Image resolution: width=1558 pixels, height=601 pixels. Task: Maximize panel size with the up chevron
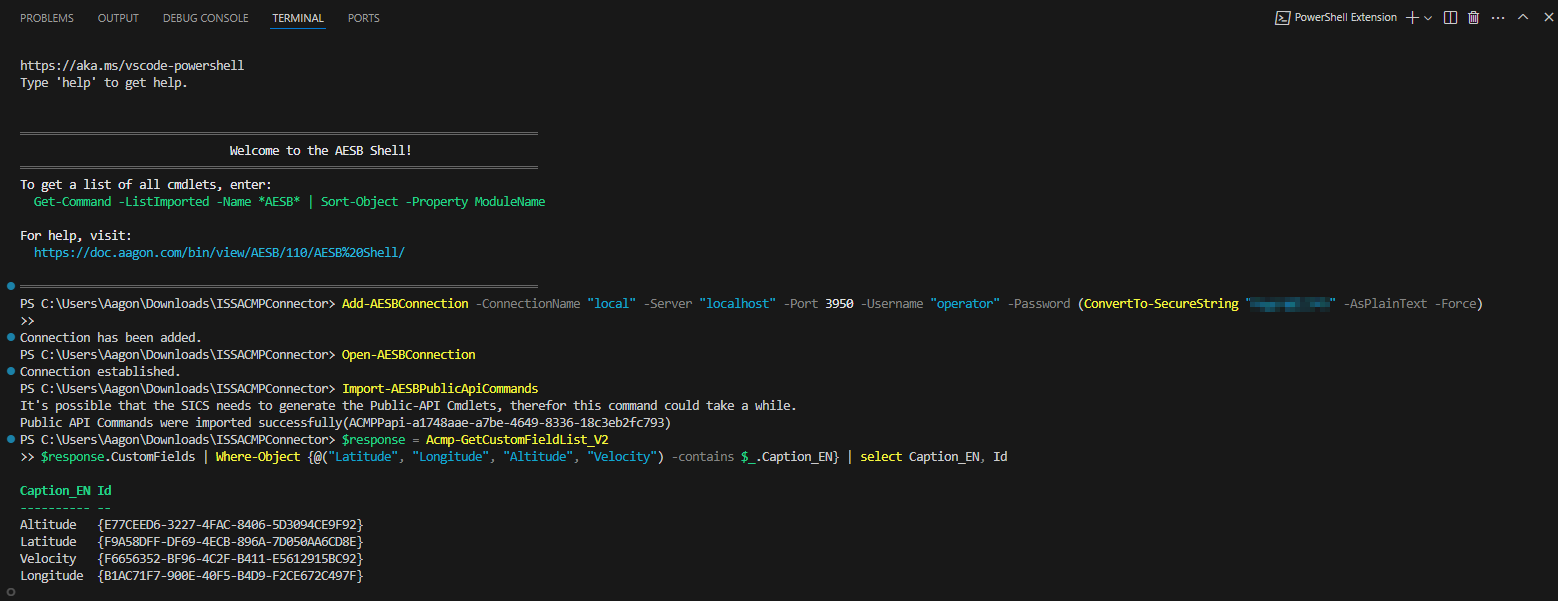coord(1522,18)
